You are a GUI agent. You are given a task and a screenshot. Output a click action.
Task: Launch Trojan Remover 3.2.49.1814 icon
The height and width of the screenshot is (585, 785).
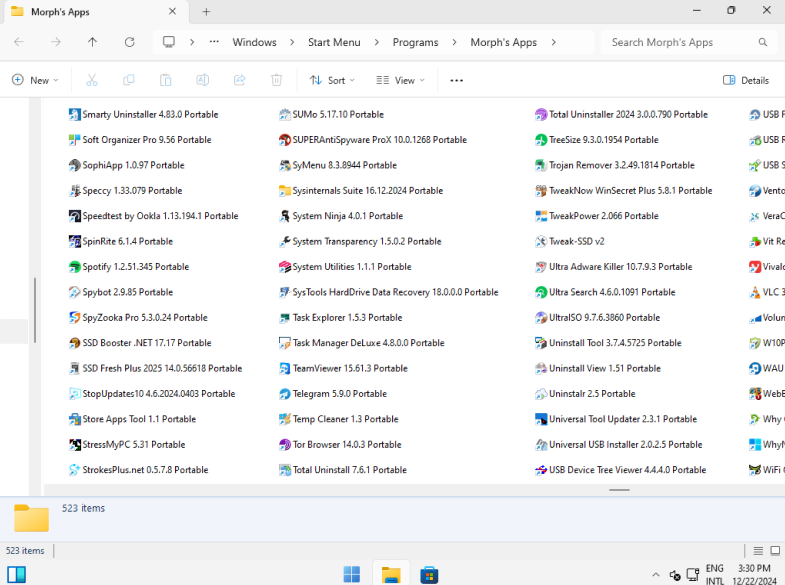(x=541, y=165)
